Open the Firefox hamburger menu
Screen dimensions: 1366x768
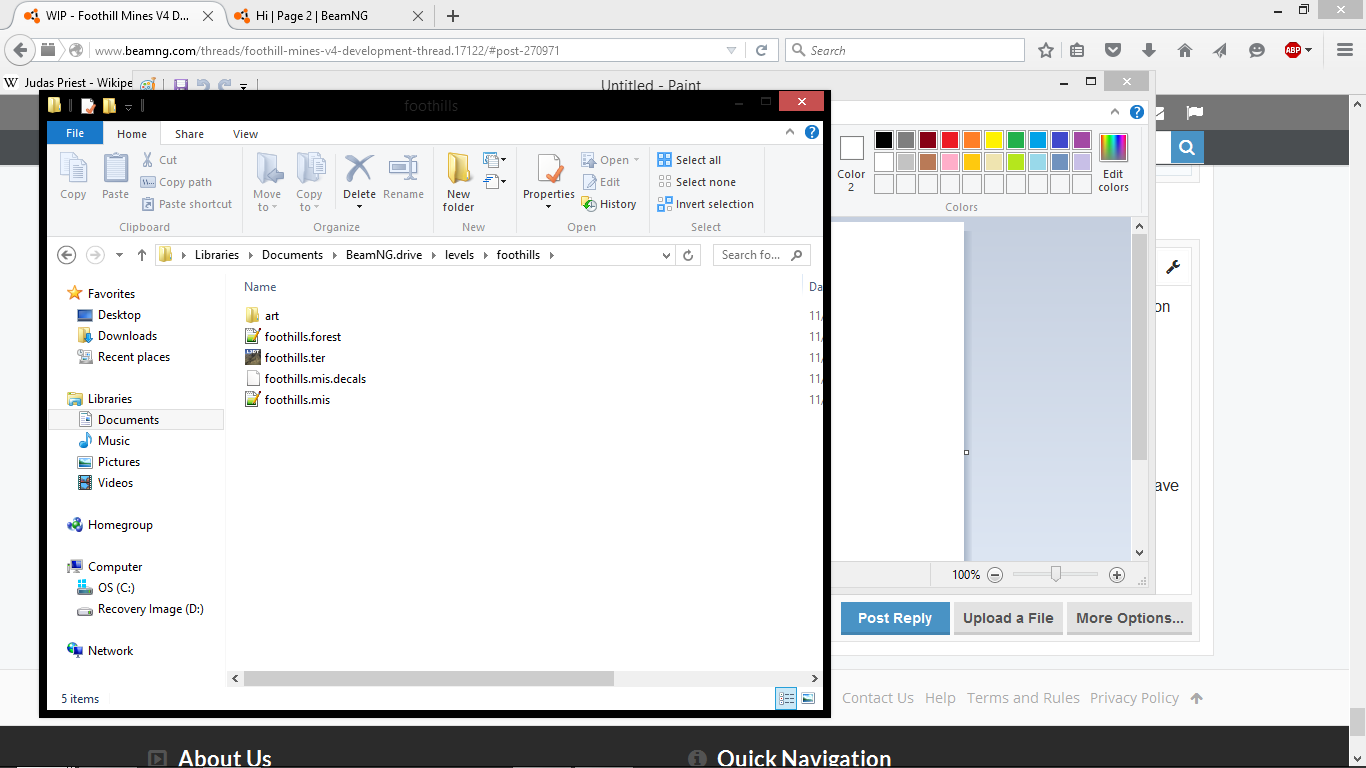click(1345, 50)
